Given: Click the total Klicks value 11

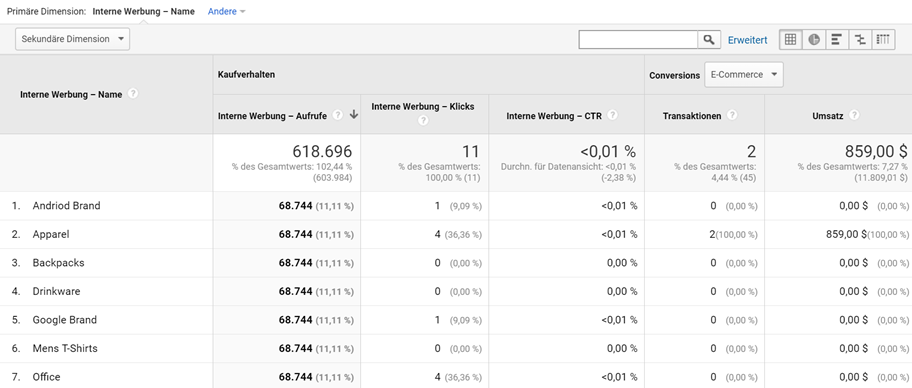Looking at the screenshot, I should click(471, 151).
